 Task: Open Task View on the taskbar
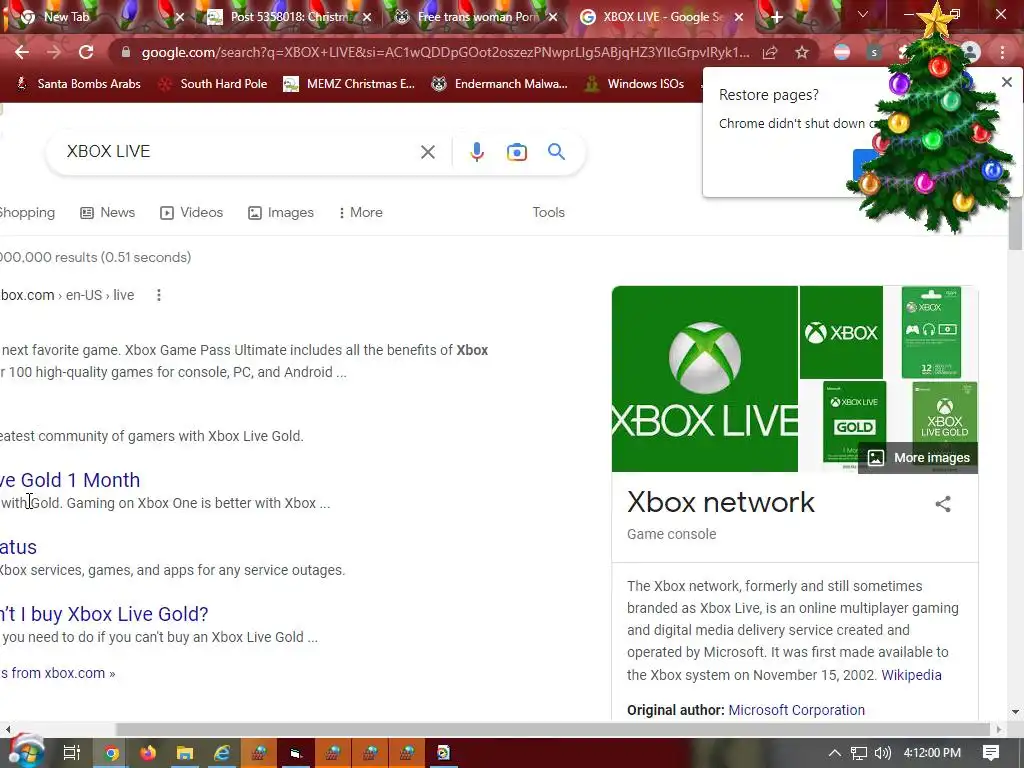(x=72, y=753)
